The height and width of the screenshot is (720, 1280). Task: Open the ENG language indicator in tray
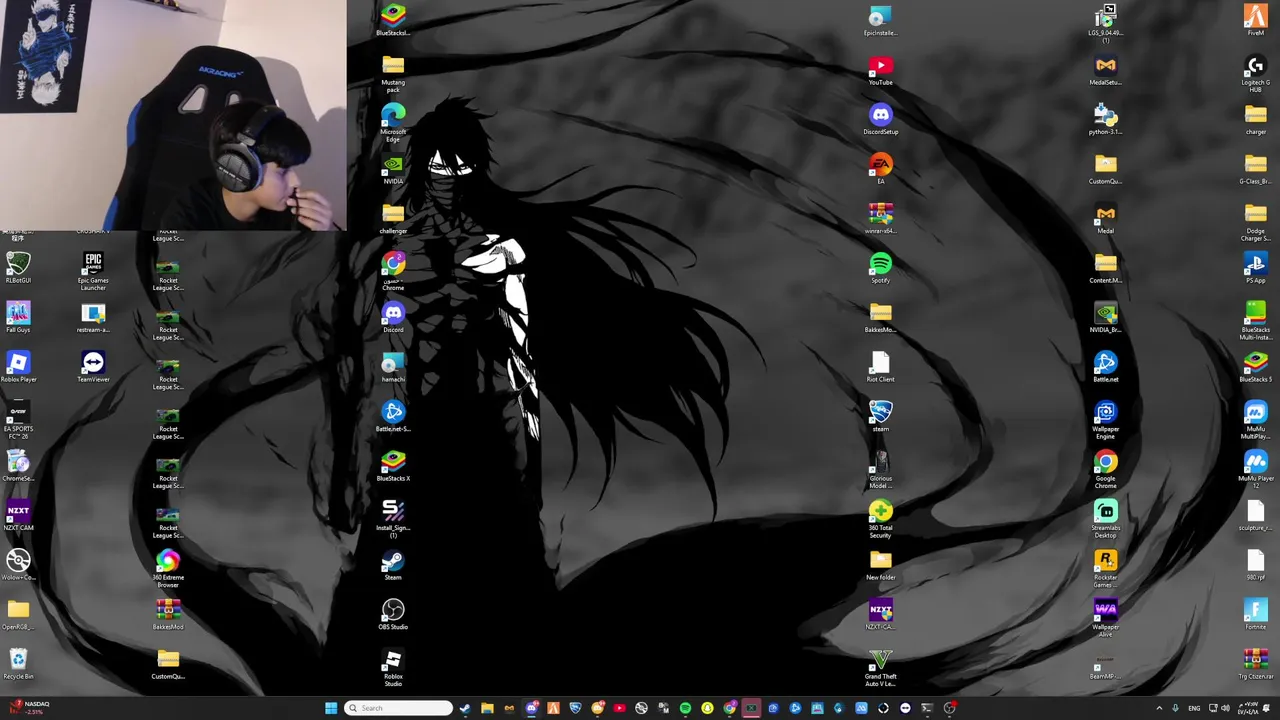pos(1194,708)
